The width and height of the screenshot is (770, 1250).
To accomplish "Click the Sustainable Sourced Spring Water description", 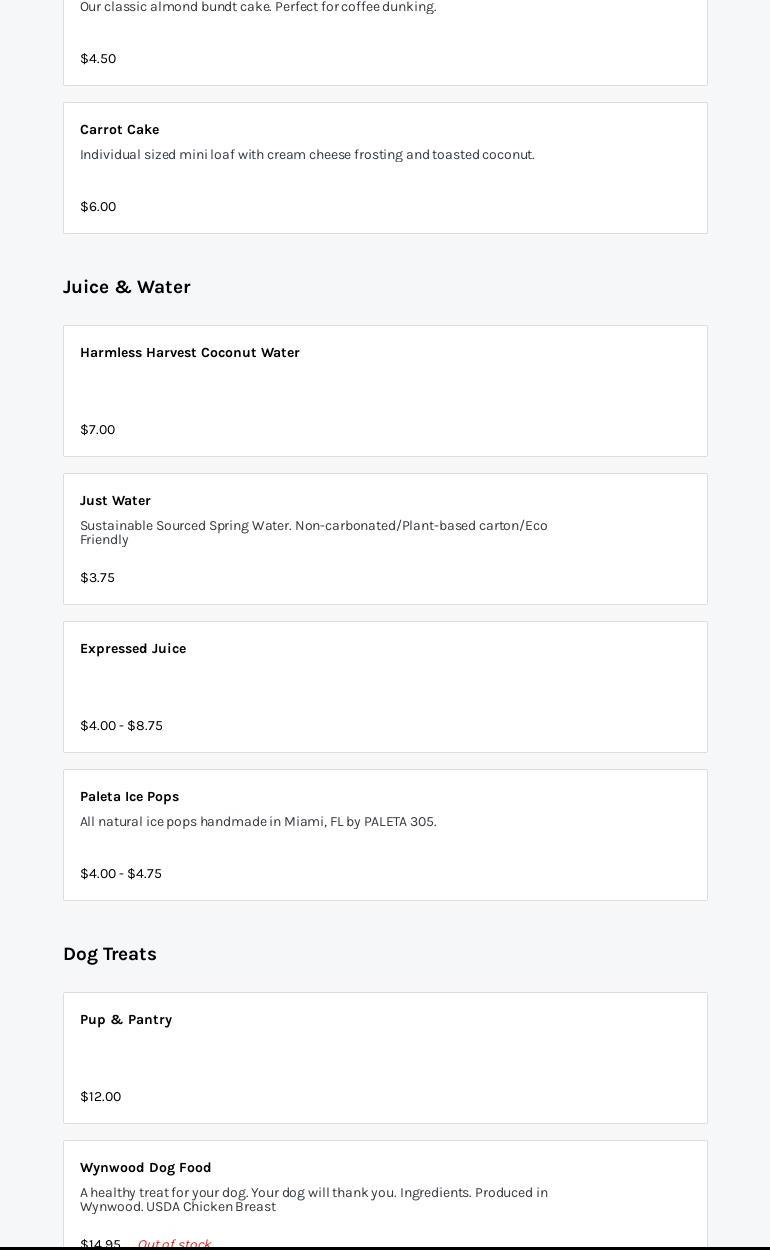I will (313, 532).
